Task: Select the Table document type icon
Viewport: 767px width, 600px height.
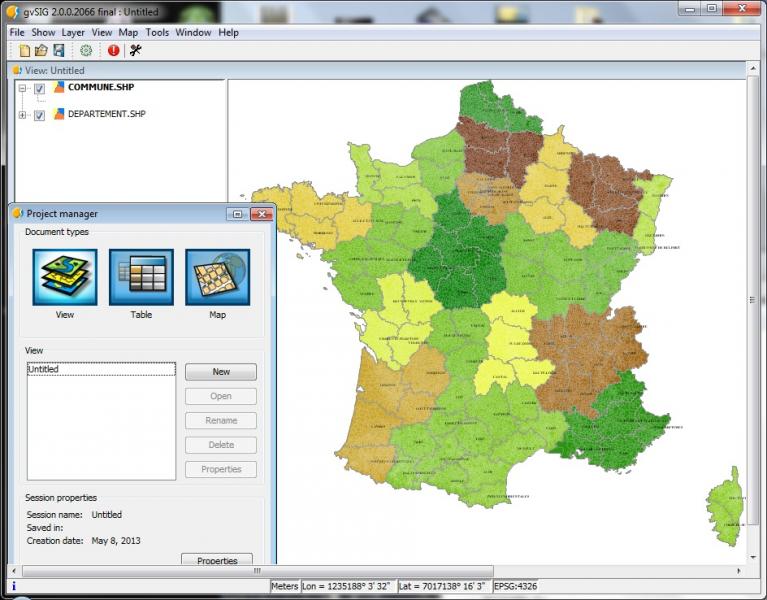Action: (x=141, y=277)
